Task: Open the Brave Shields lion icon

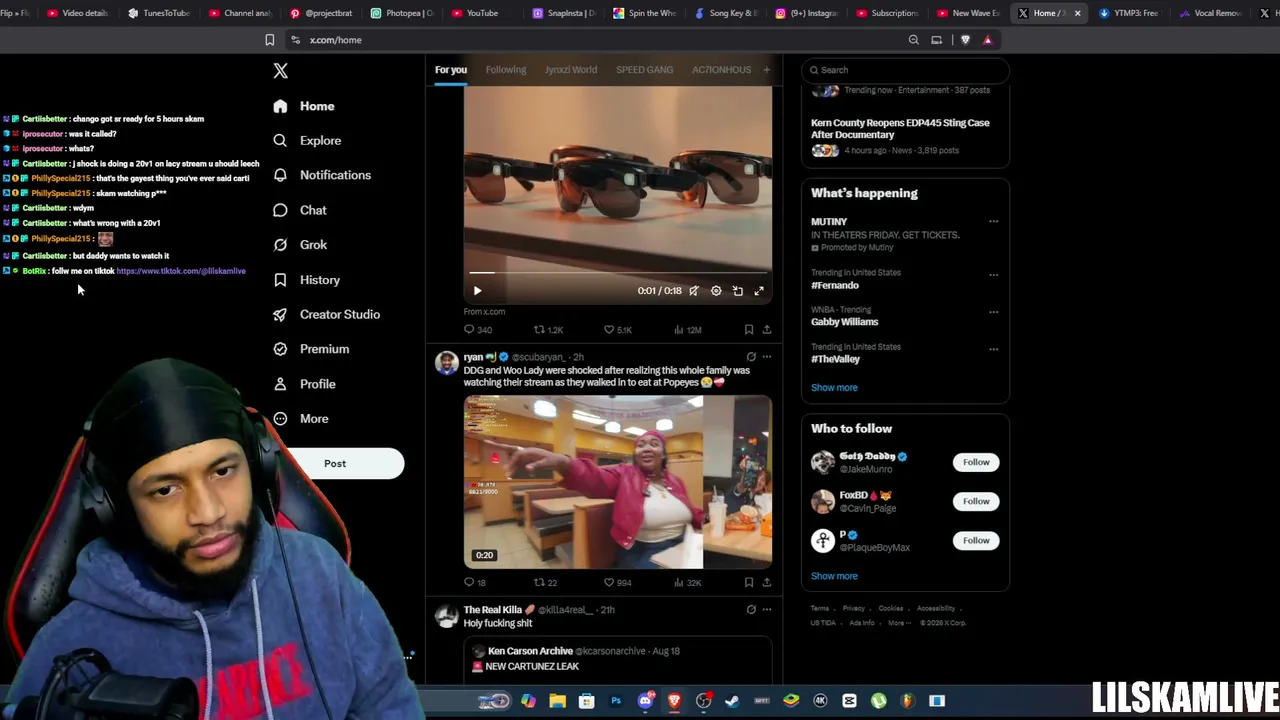Action: 965,40
